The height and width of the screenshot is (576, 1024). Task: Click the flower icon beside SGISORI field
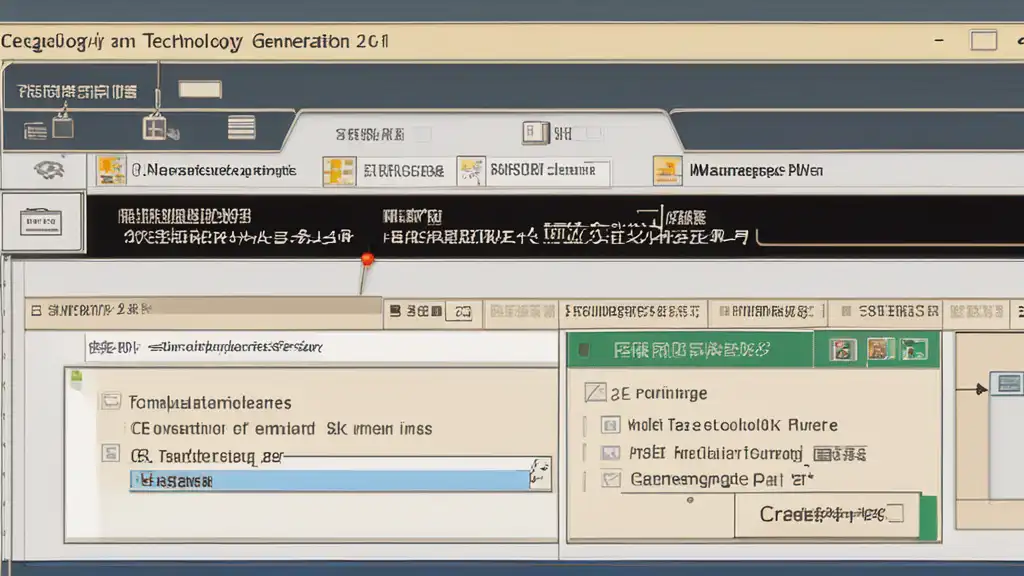471,171
